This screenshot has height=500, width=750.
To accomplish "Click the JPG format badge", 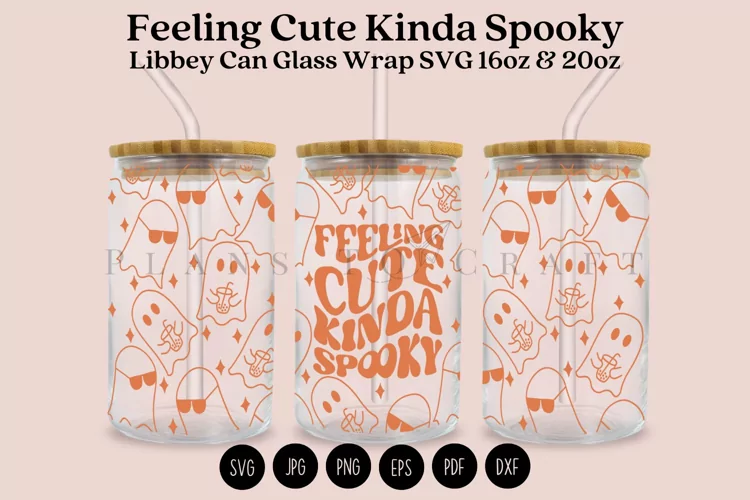I will pos(295,467).
